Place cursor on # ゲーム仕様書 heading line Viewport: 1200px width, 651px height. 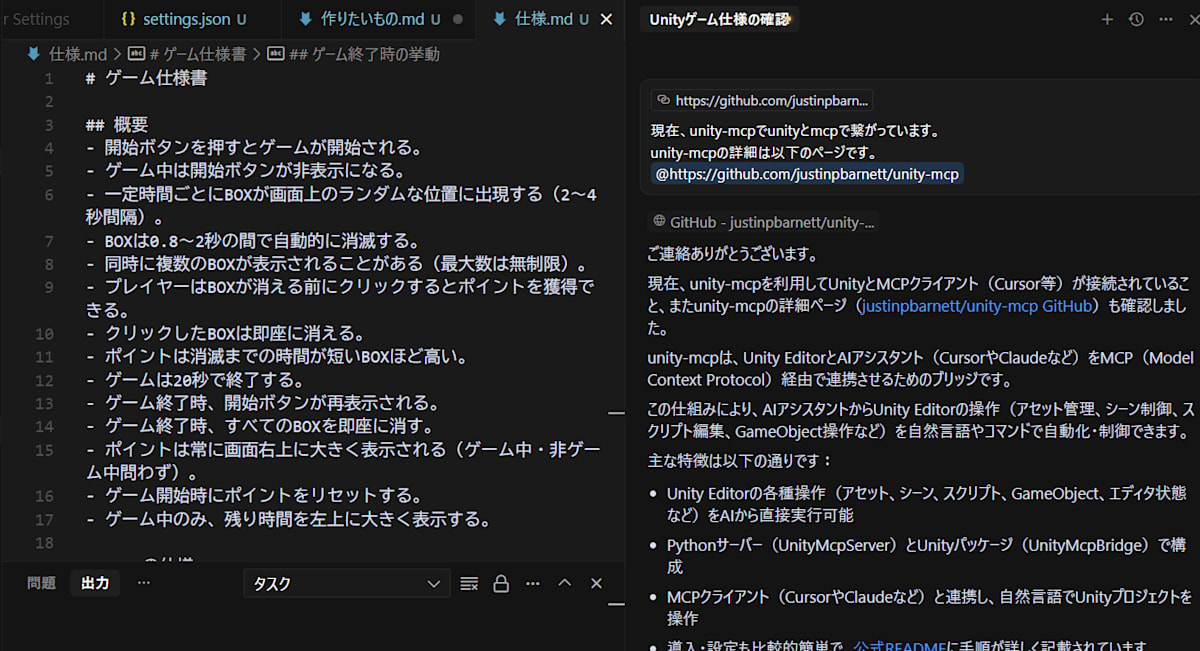147,78
